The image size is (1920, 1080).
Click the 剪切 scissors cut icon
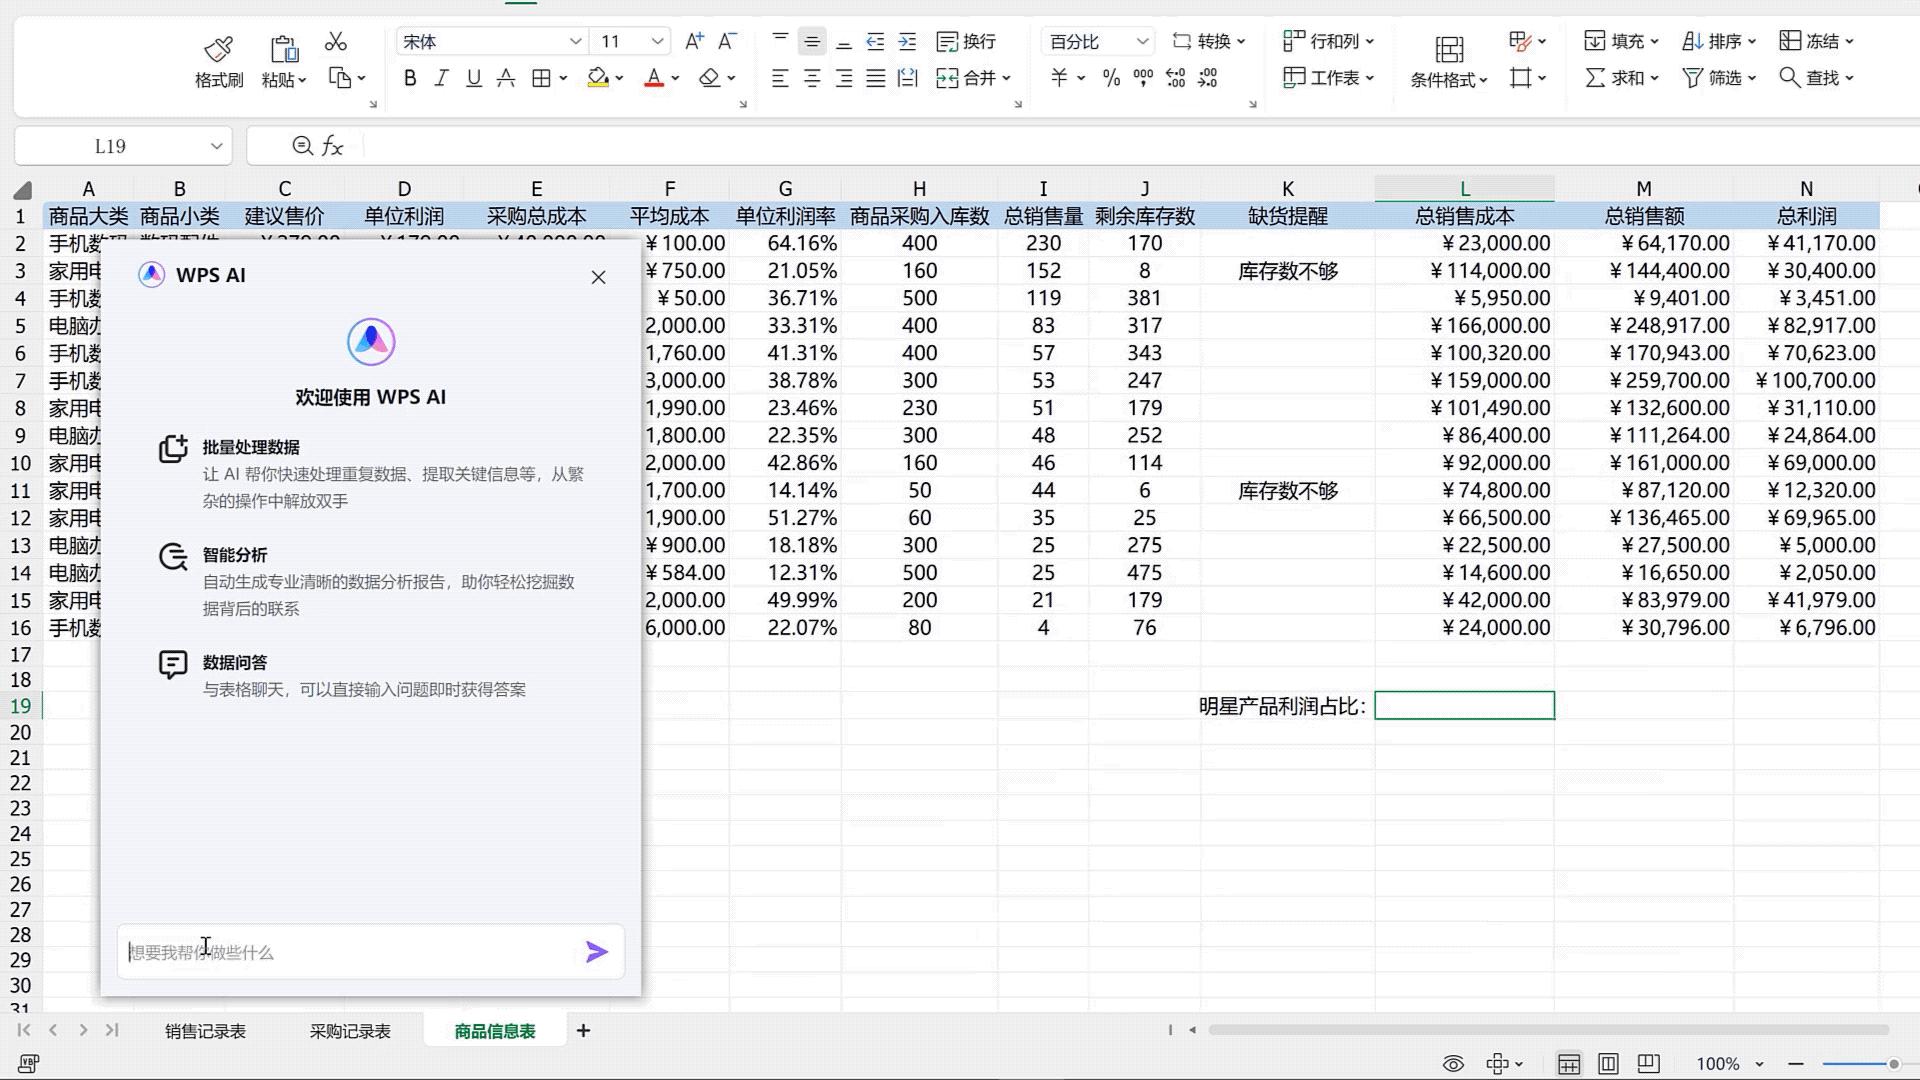[335, 41]
